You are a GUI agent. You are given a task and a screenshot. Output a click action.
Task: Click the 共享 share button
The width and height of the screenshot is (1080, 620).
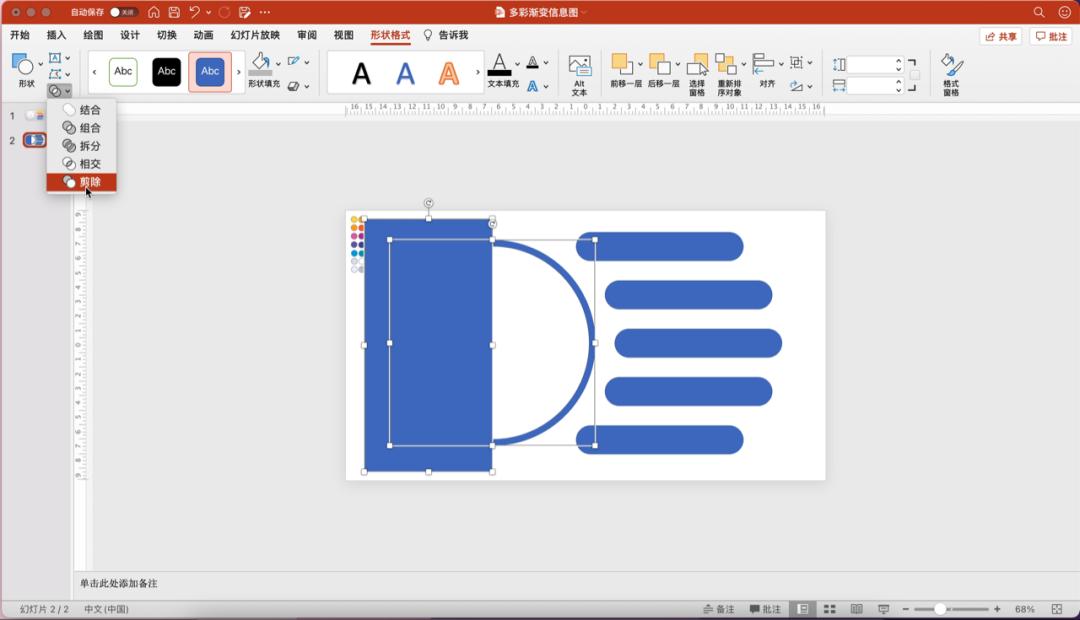1000,34
